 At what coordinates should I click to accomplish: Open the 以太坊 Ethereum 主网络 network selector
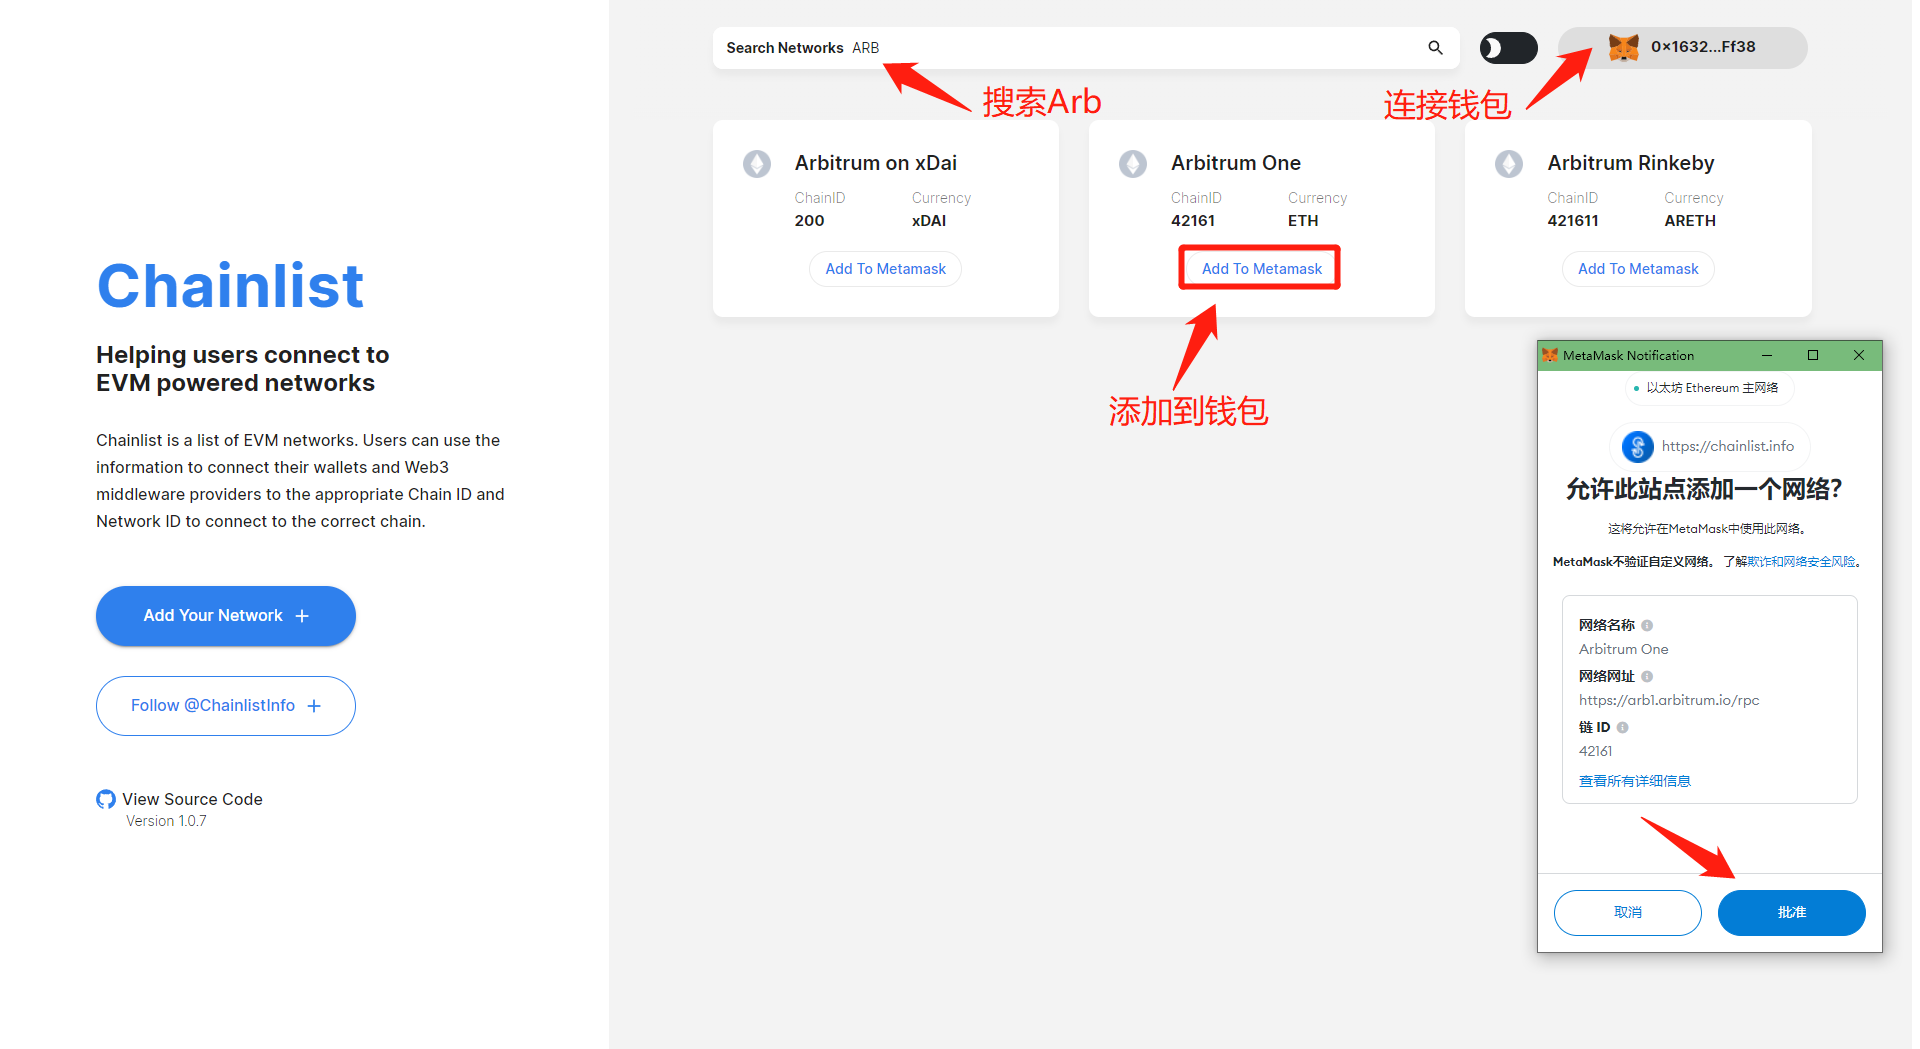(x=1710, y=388)
